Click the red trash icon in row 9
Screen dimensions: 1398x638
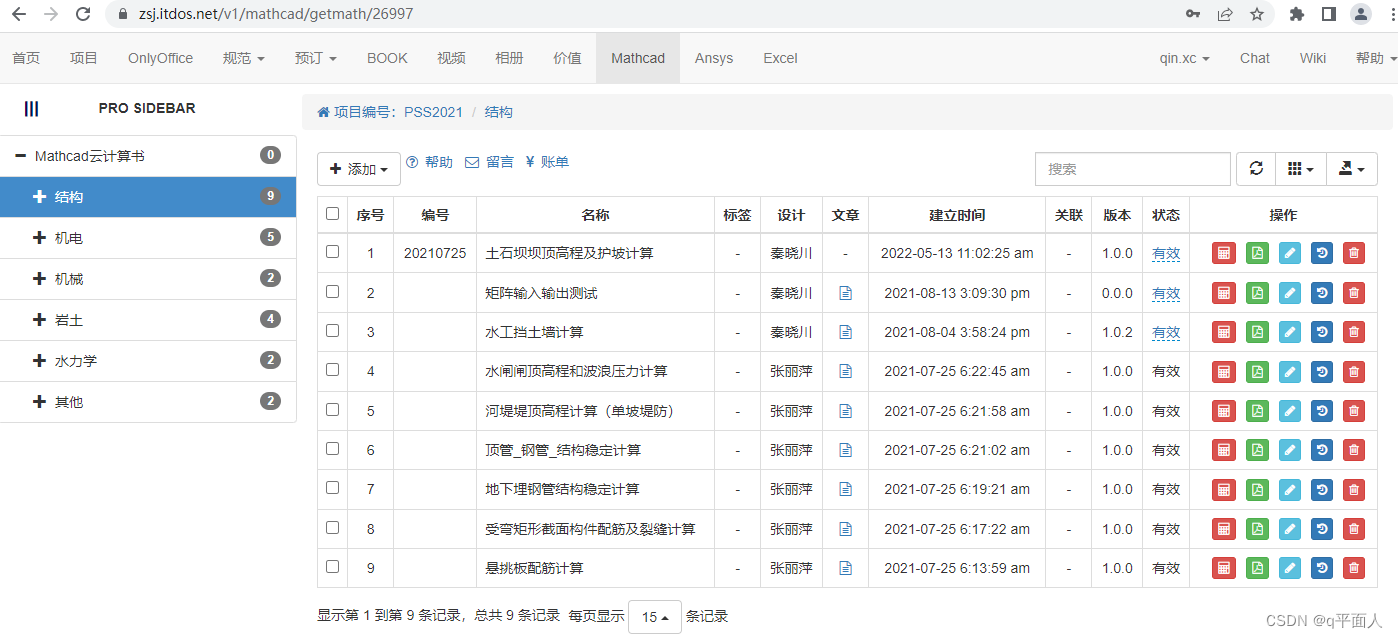point(1354,568)
